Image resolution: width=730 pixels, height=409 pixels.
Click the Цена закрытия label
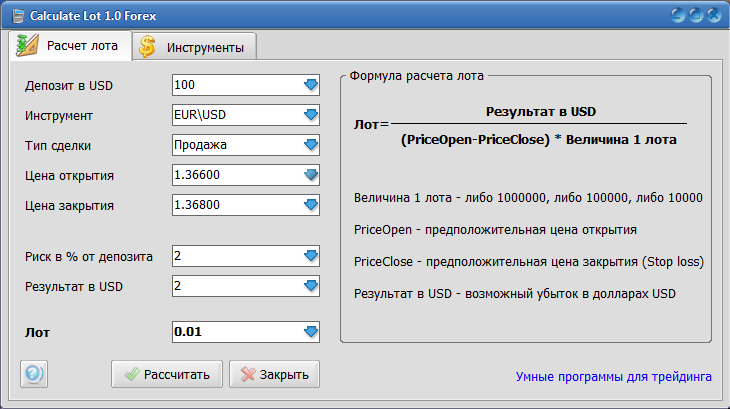pyautogui.click(x=69, y=206)
